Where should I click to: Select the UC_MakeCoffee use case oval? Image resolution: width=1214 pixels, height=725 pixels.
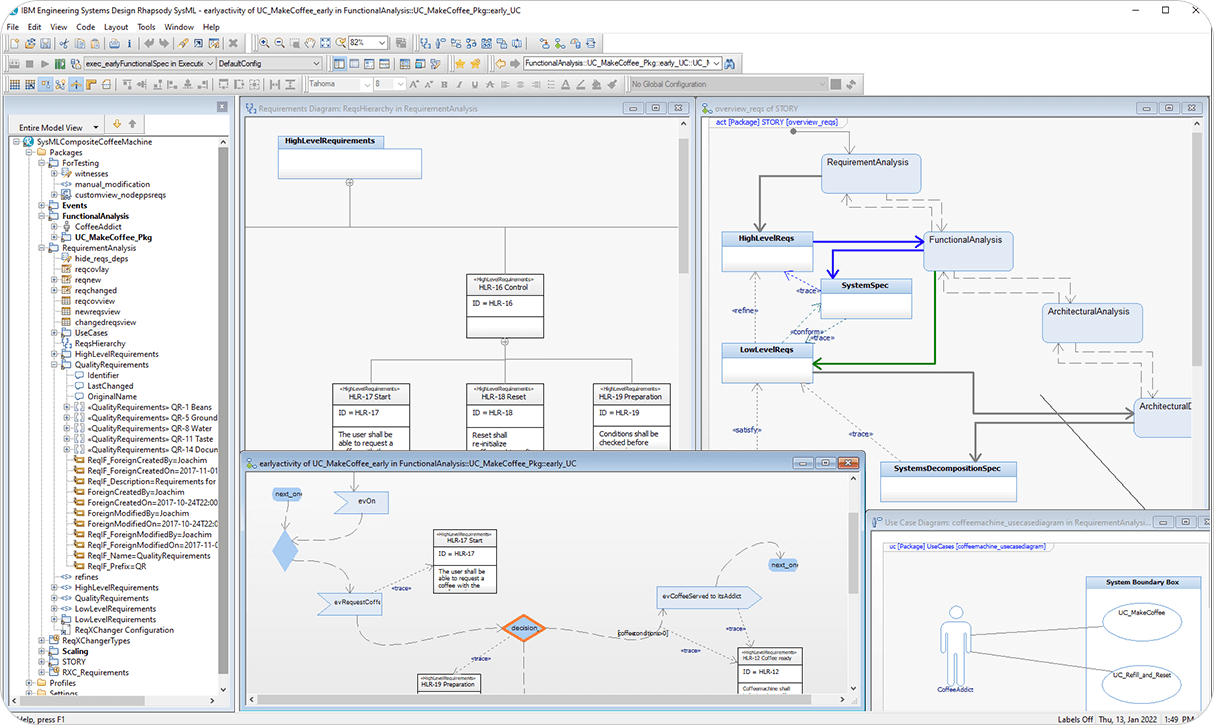(1143, 621)
